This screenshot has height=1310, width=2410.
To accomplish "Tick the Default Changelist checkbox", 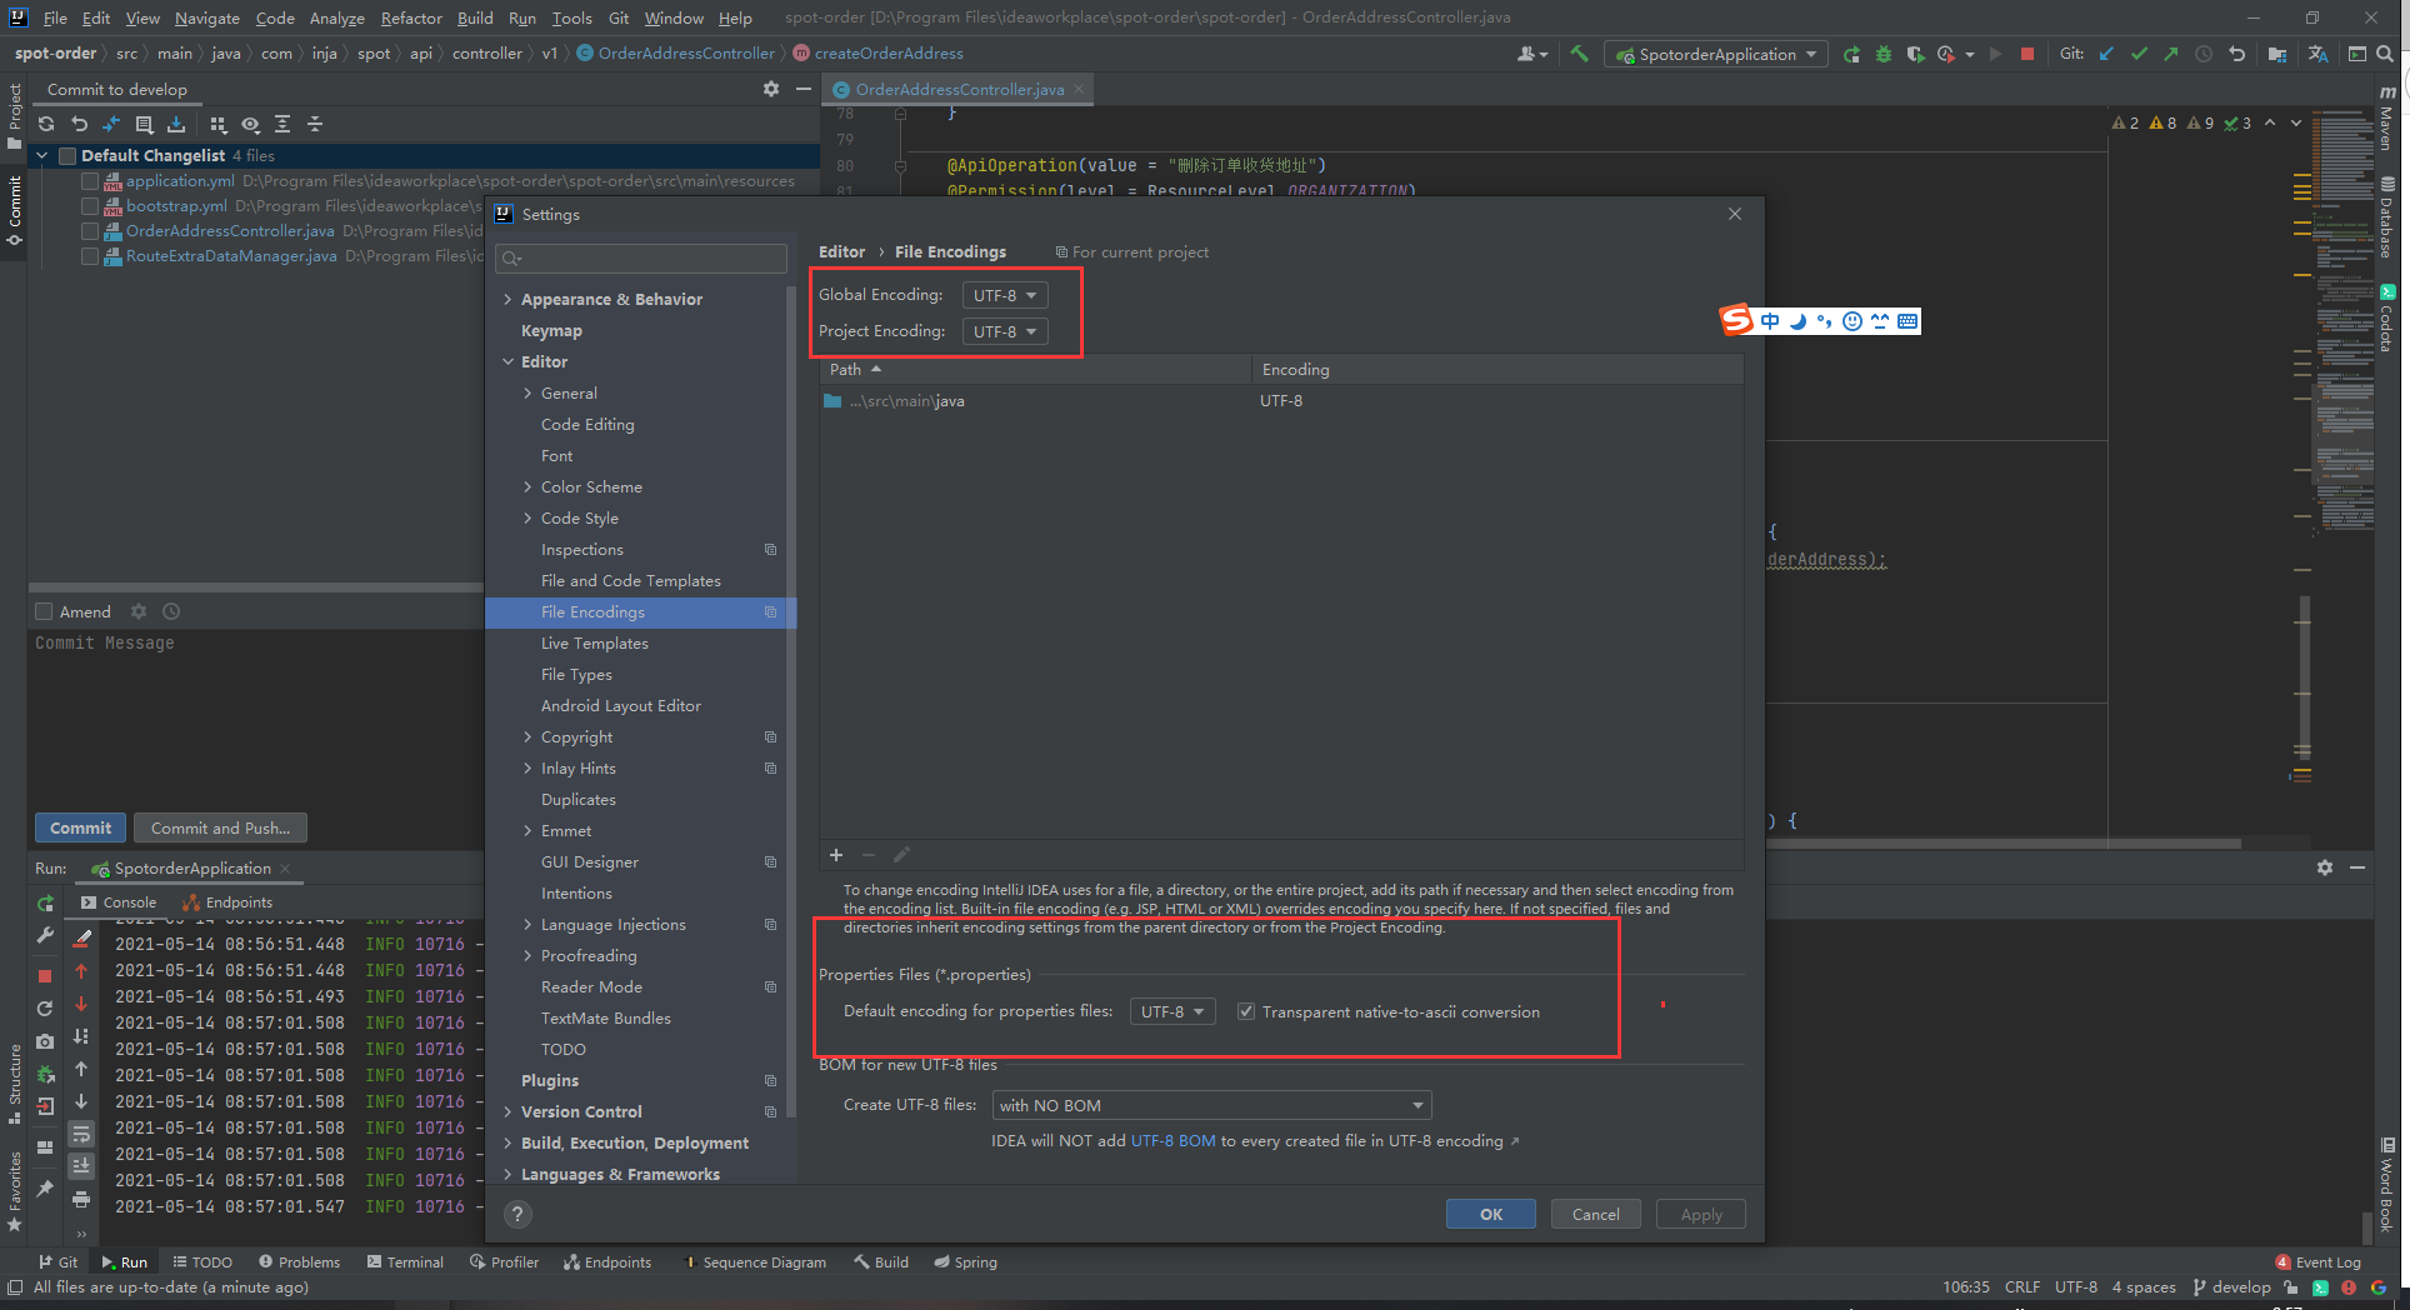I will (x=68, y=155).
